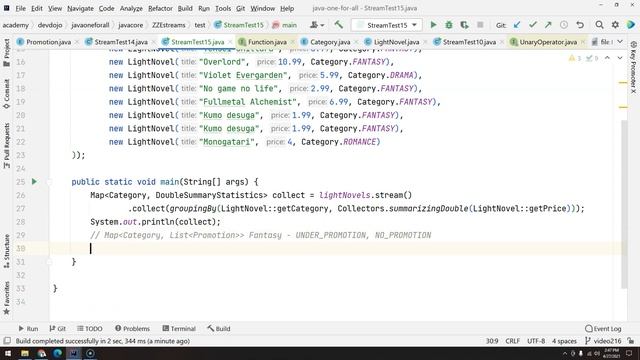This screenshot has height=360, width=640.
Task: Open IDE settings gear icon
Action: coord(615,25)
